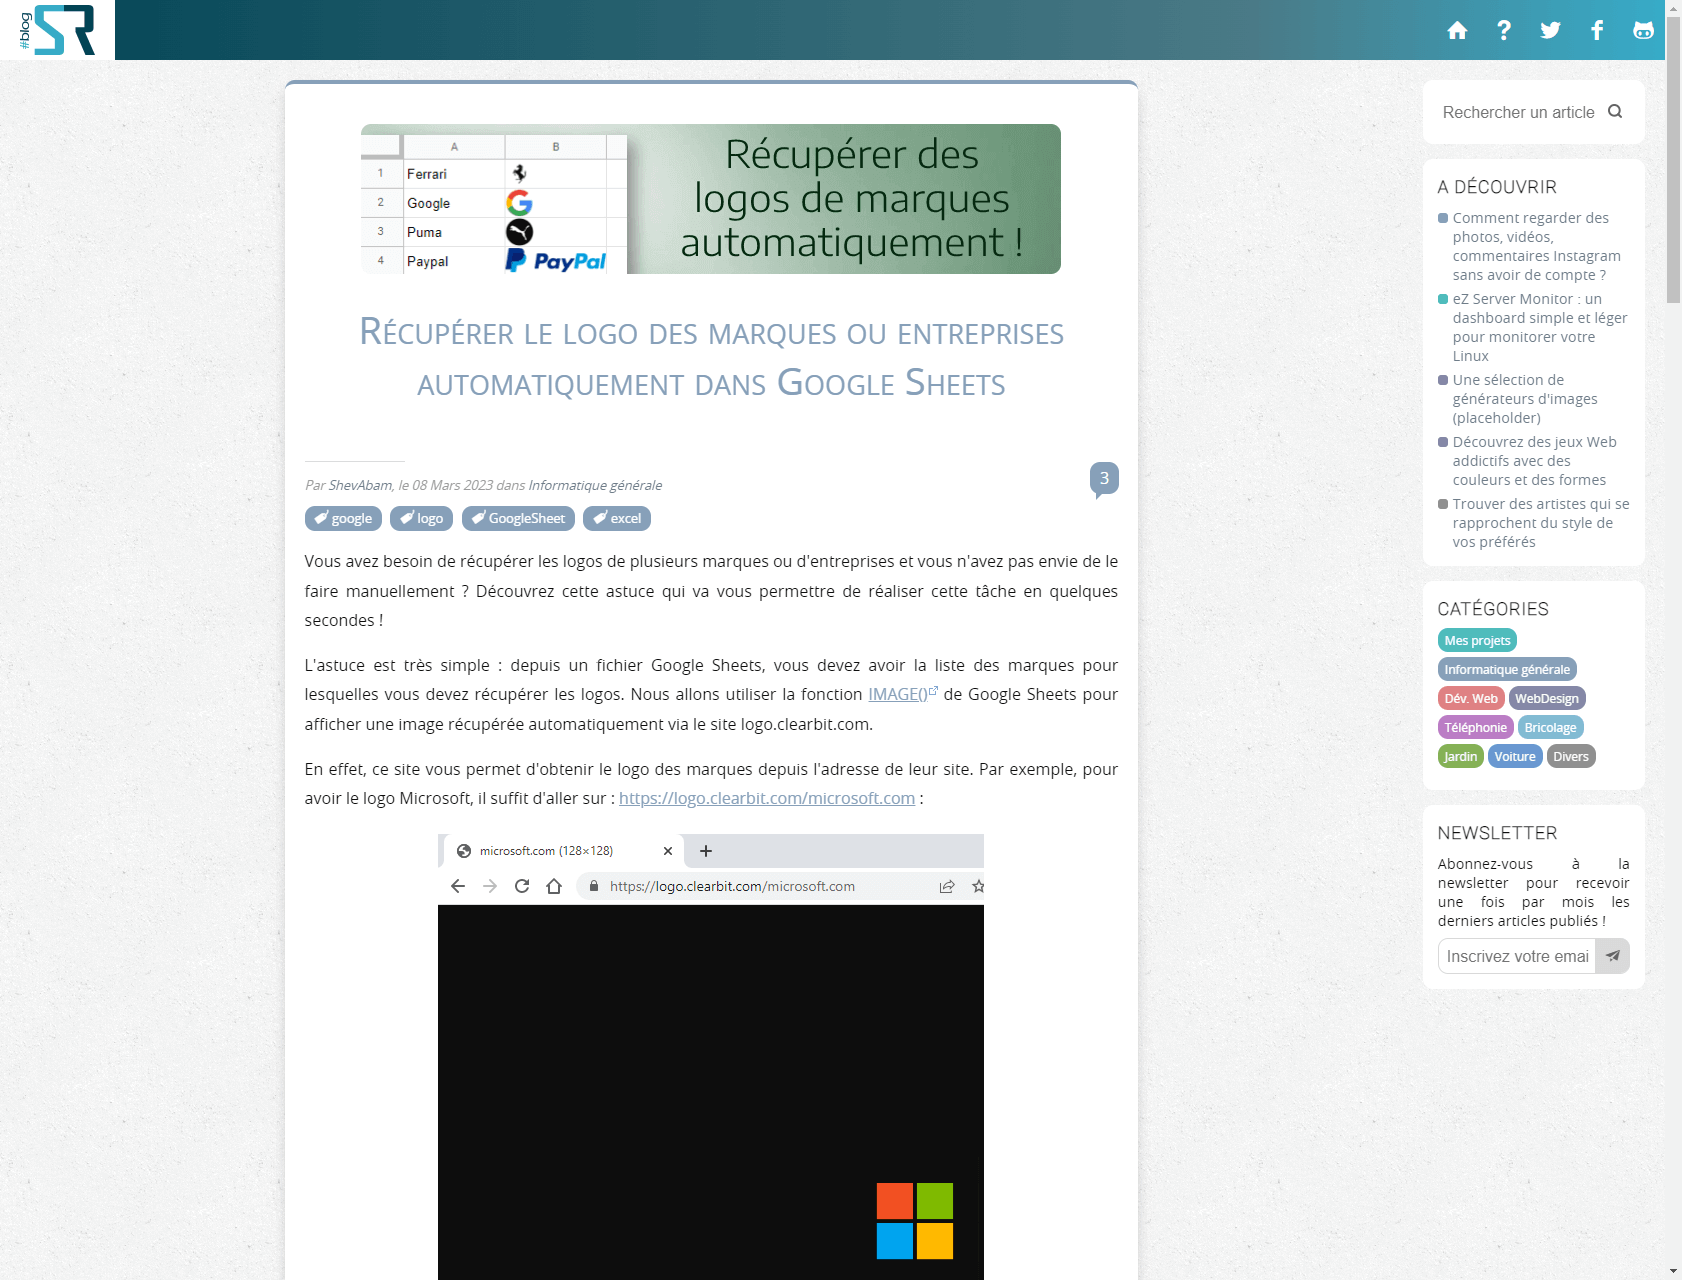Open the eZ Server Monitor article link
Image resolution: width=1682 pixels, height=1280 pixels.
(1539, 327)
